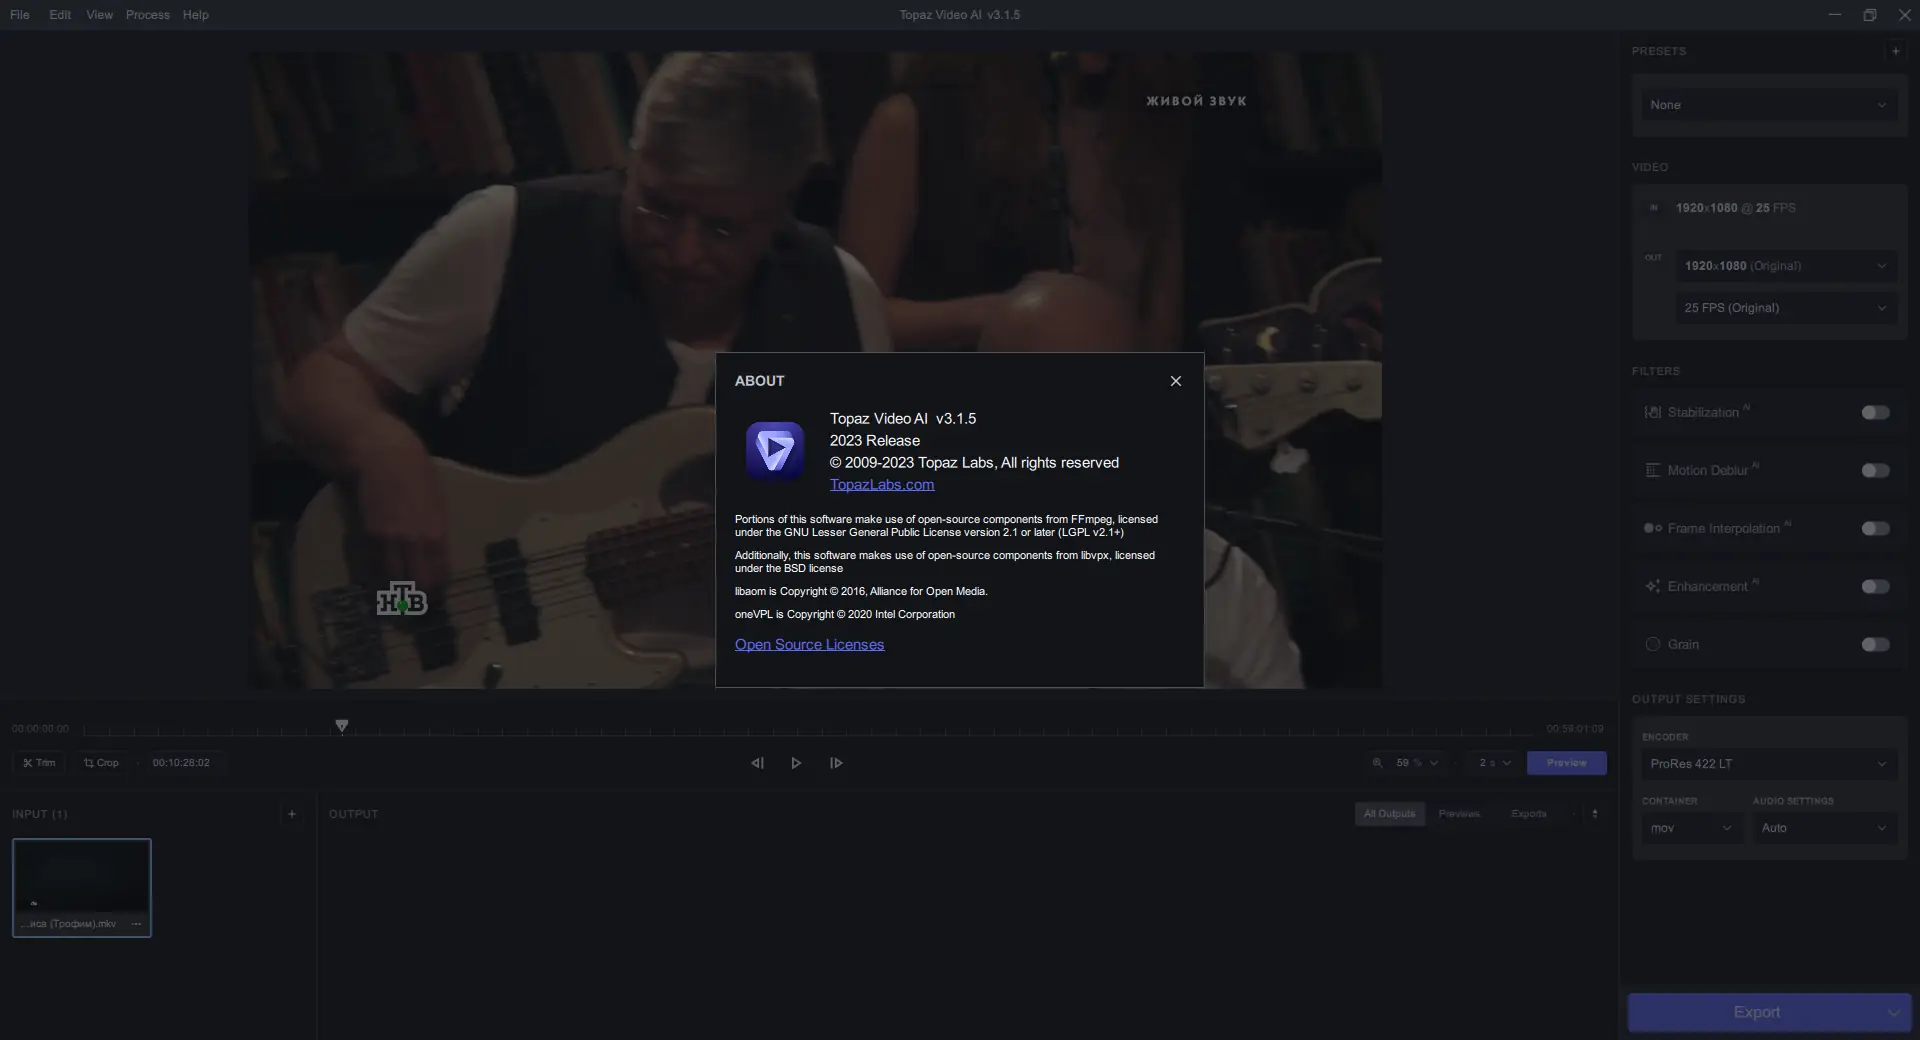Screen dimensions: 1920x1040
Task: Click the output sort order icon
Action: [1595, 814]
